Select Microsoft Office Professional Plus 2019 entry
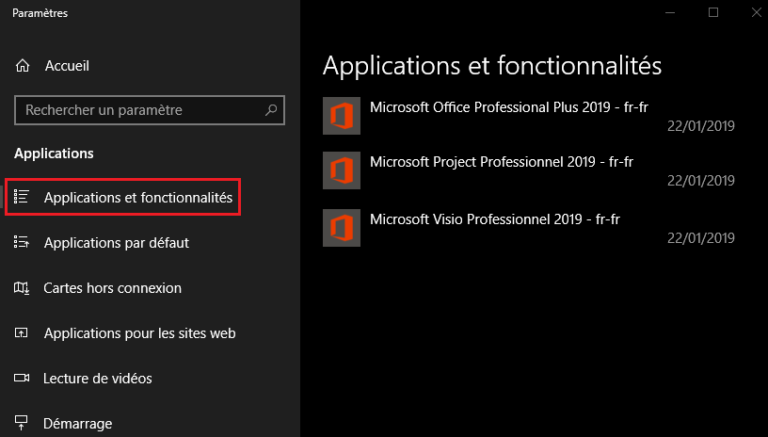768x437 pixels. coord(529,116)
